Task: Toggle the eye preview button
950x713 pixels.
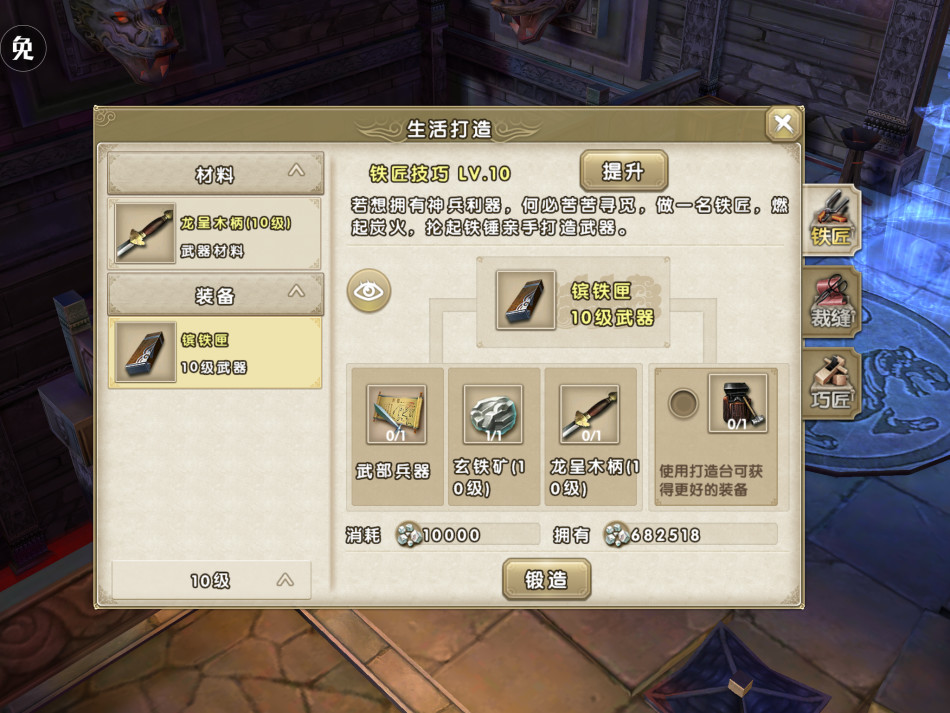Action: click(x=368, y=291)
